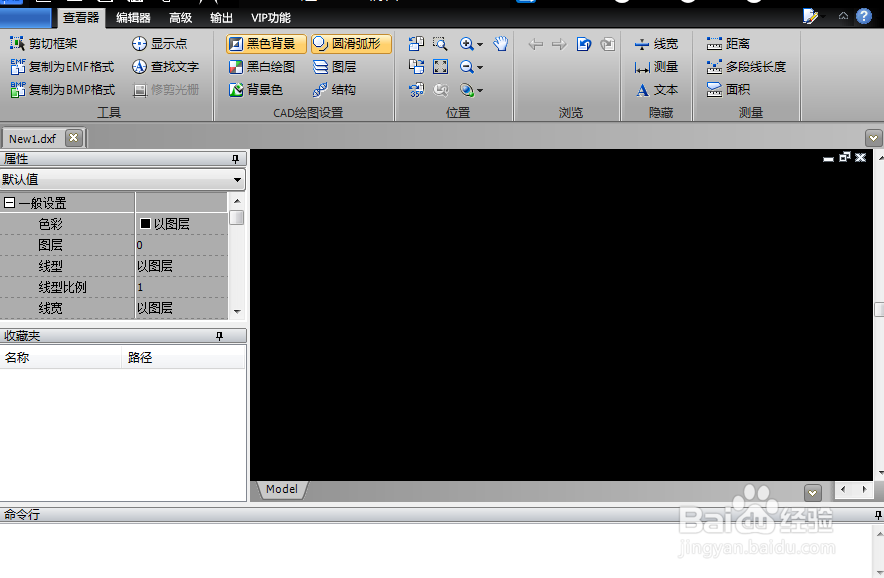
Task: Fit the drawing to window
Action: tap(440, 67)
